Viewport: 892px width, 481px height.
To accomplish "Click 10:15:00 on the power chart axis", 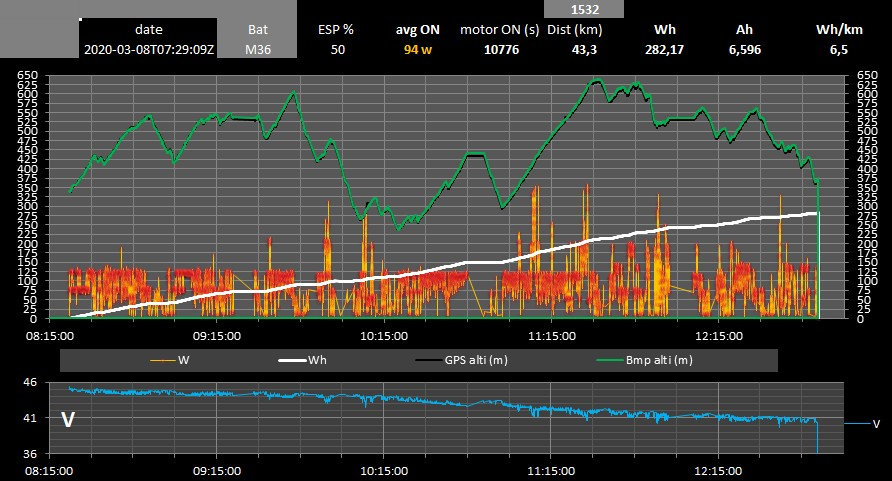I will tap(384, 336).
